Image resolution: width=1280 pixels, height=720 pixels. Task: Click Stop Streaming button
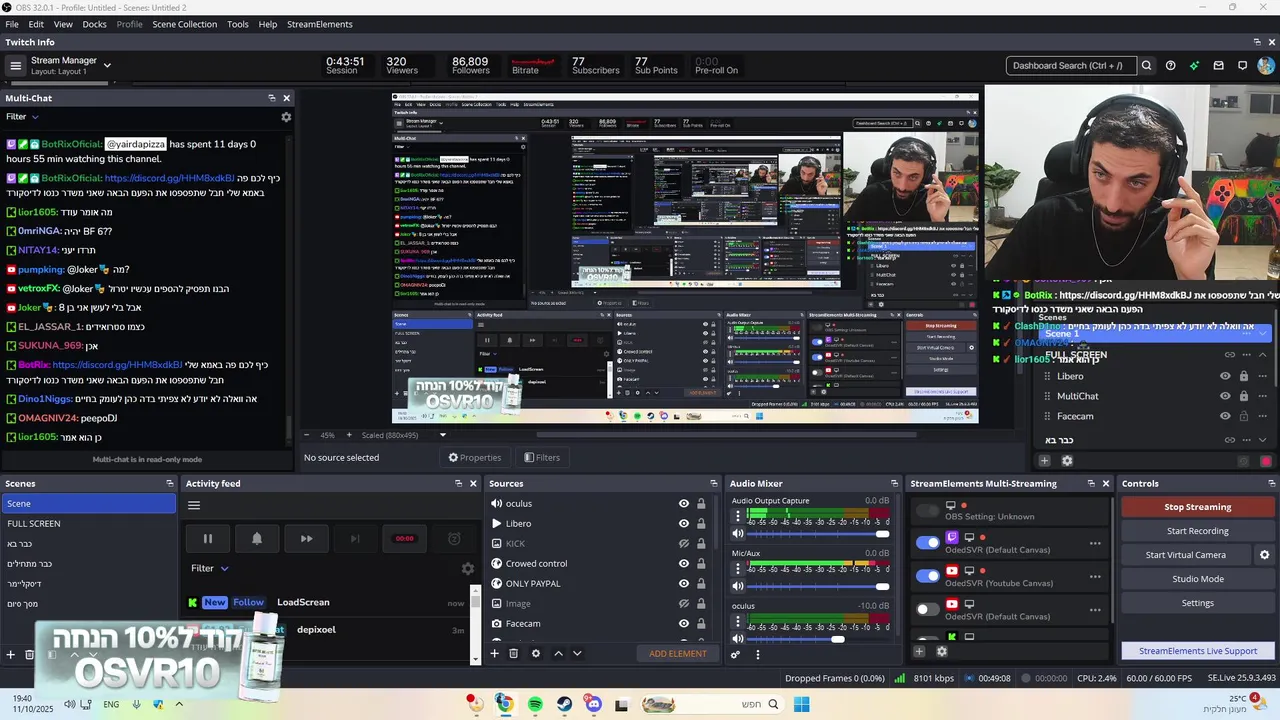coord(1197,507)
